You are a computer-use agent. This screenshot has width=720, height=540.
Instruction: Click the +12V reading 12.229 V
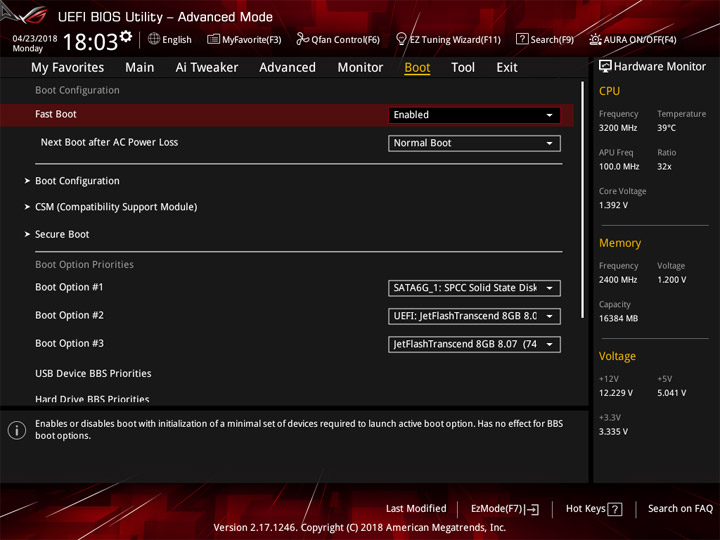click(615, 393)
